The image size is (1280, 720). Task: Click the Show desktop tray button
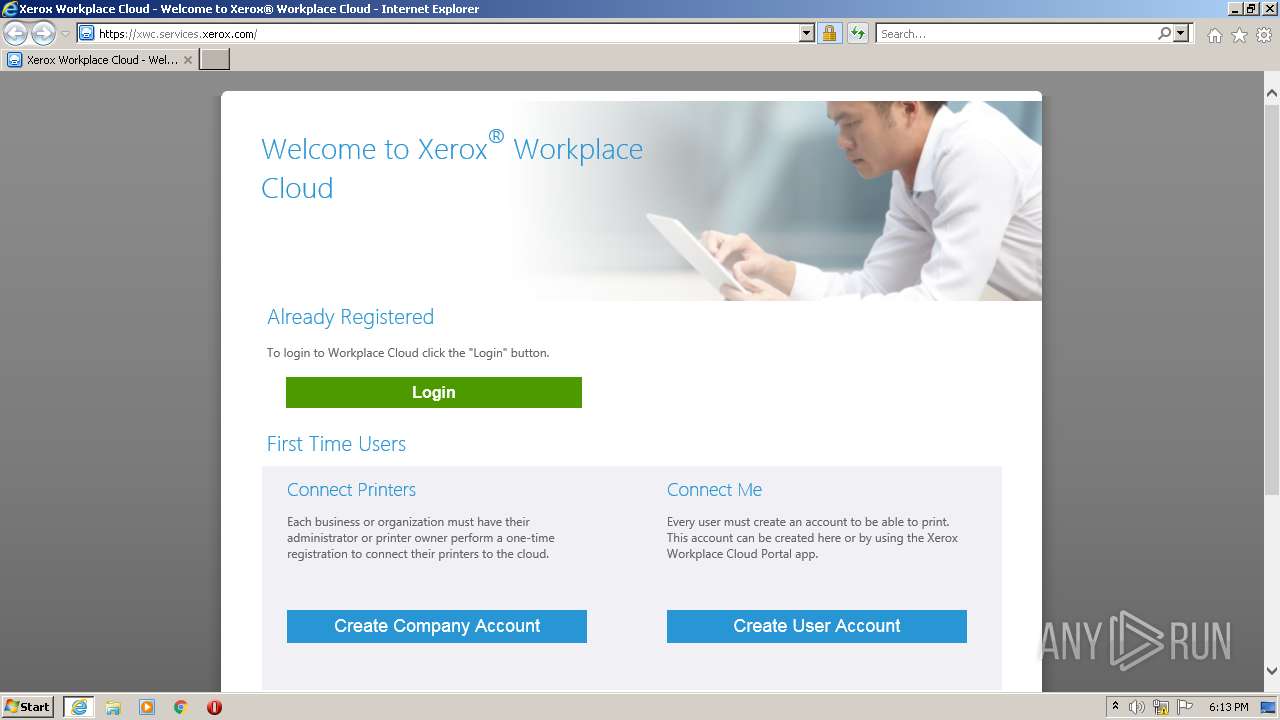tap(1269, 707)
